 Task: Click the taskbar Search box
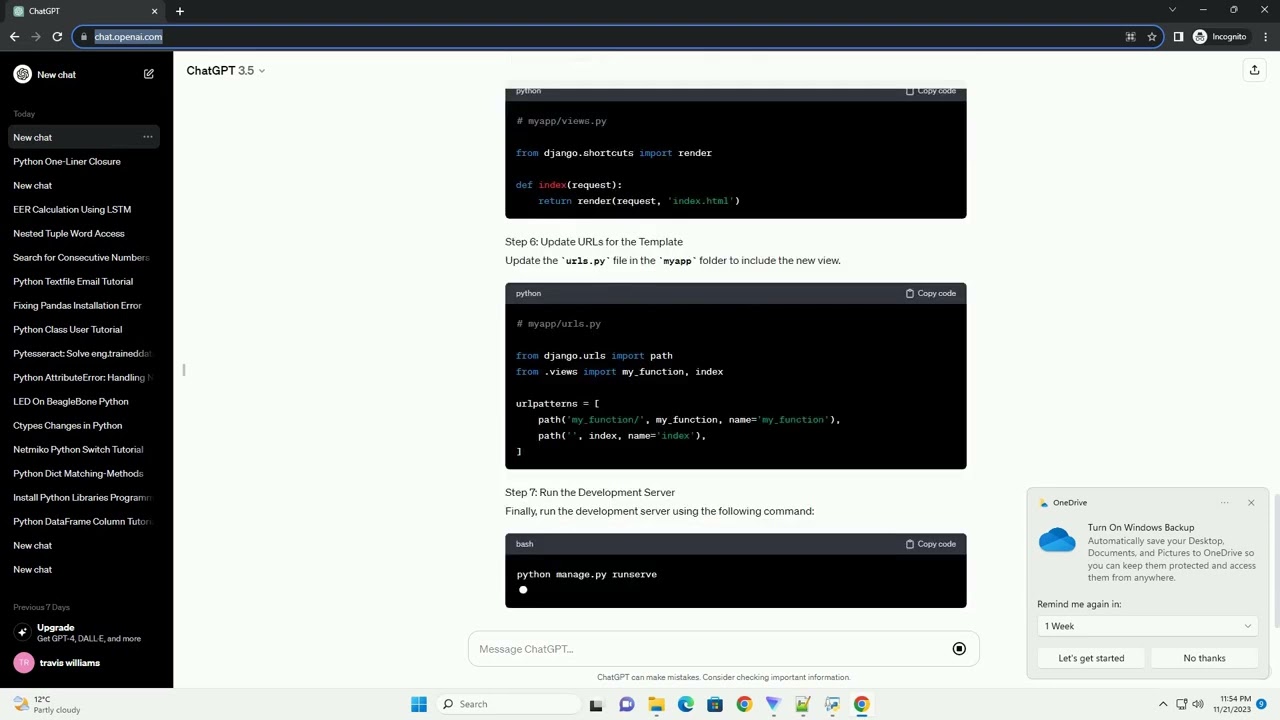(510, 704)
